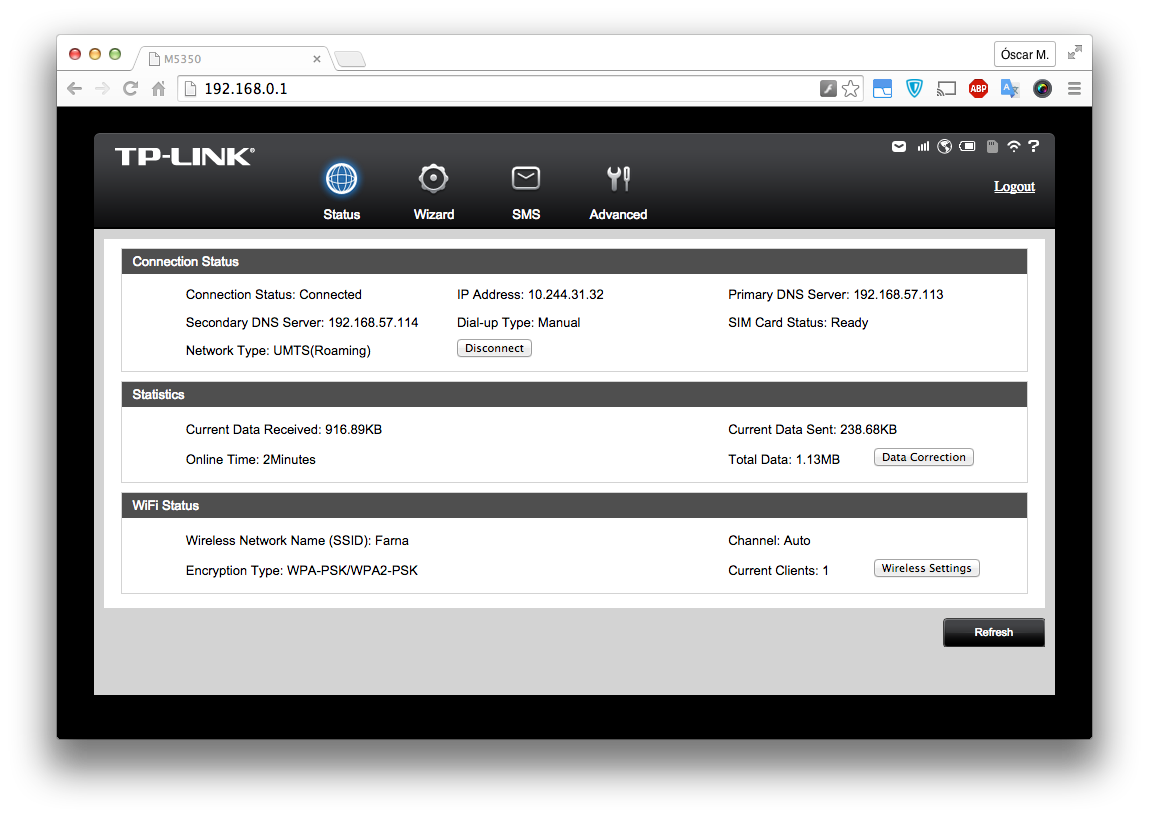Enter fullscreen with the expand arrows icon
The width and height of the screenshot is (1149, 818).
(x=1074, y=52)
